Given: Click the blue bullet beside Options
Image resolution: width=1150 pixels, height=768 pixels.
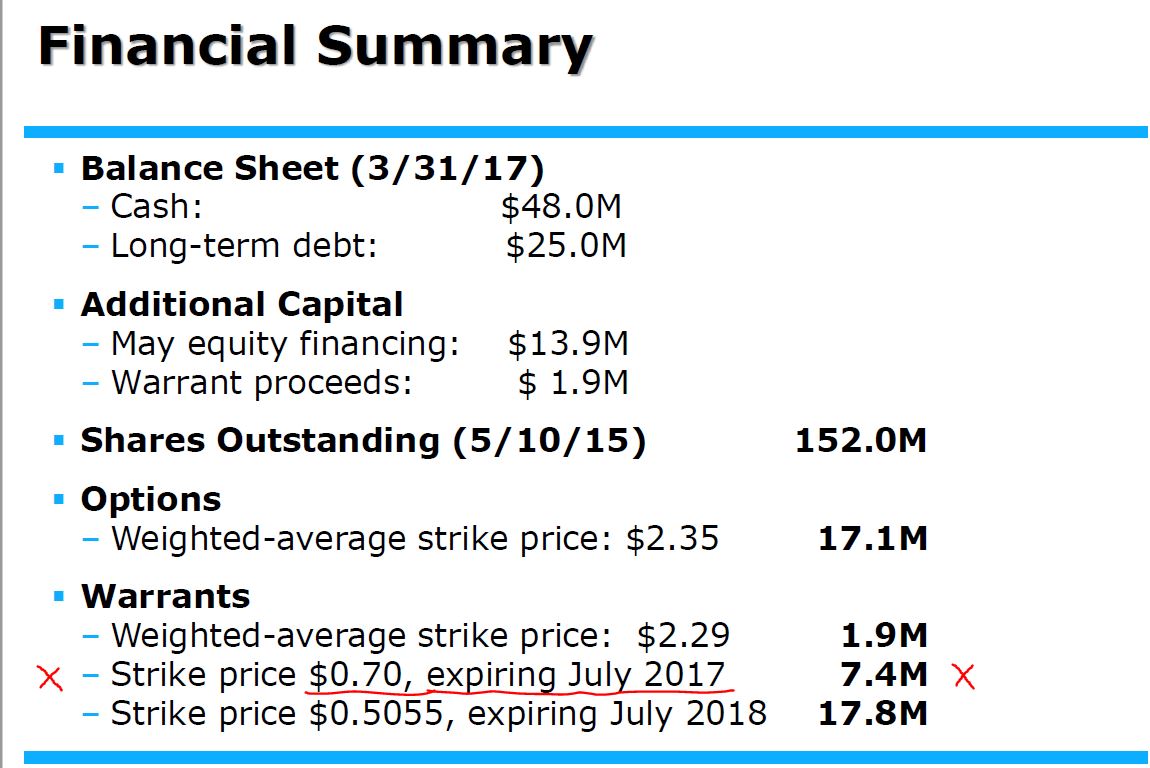Looking at the screenshot, I should tap(59, 499).
